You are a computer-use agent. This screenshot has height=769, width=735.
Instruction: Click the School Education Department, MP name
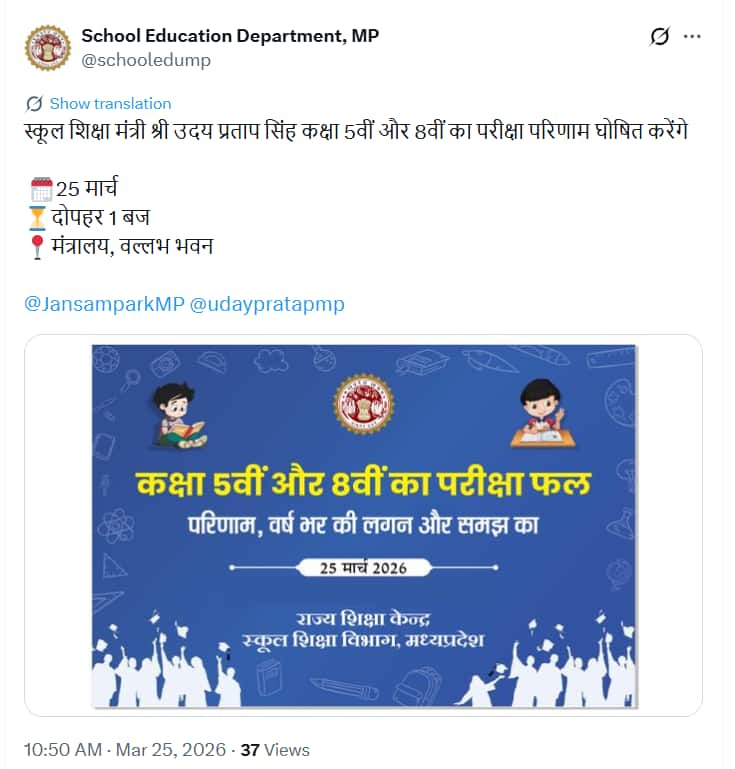(230, 36)
